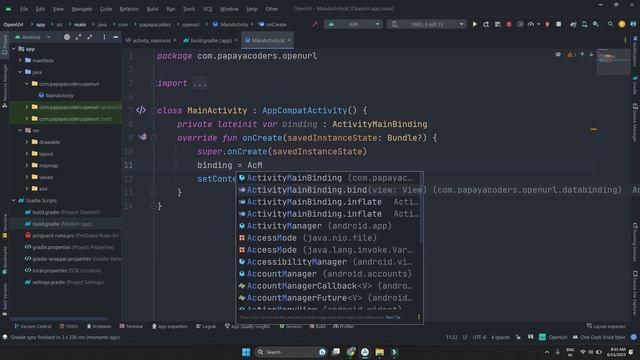Open the Version Control tool window
The image size is (640, 360).
coord(33,327)
